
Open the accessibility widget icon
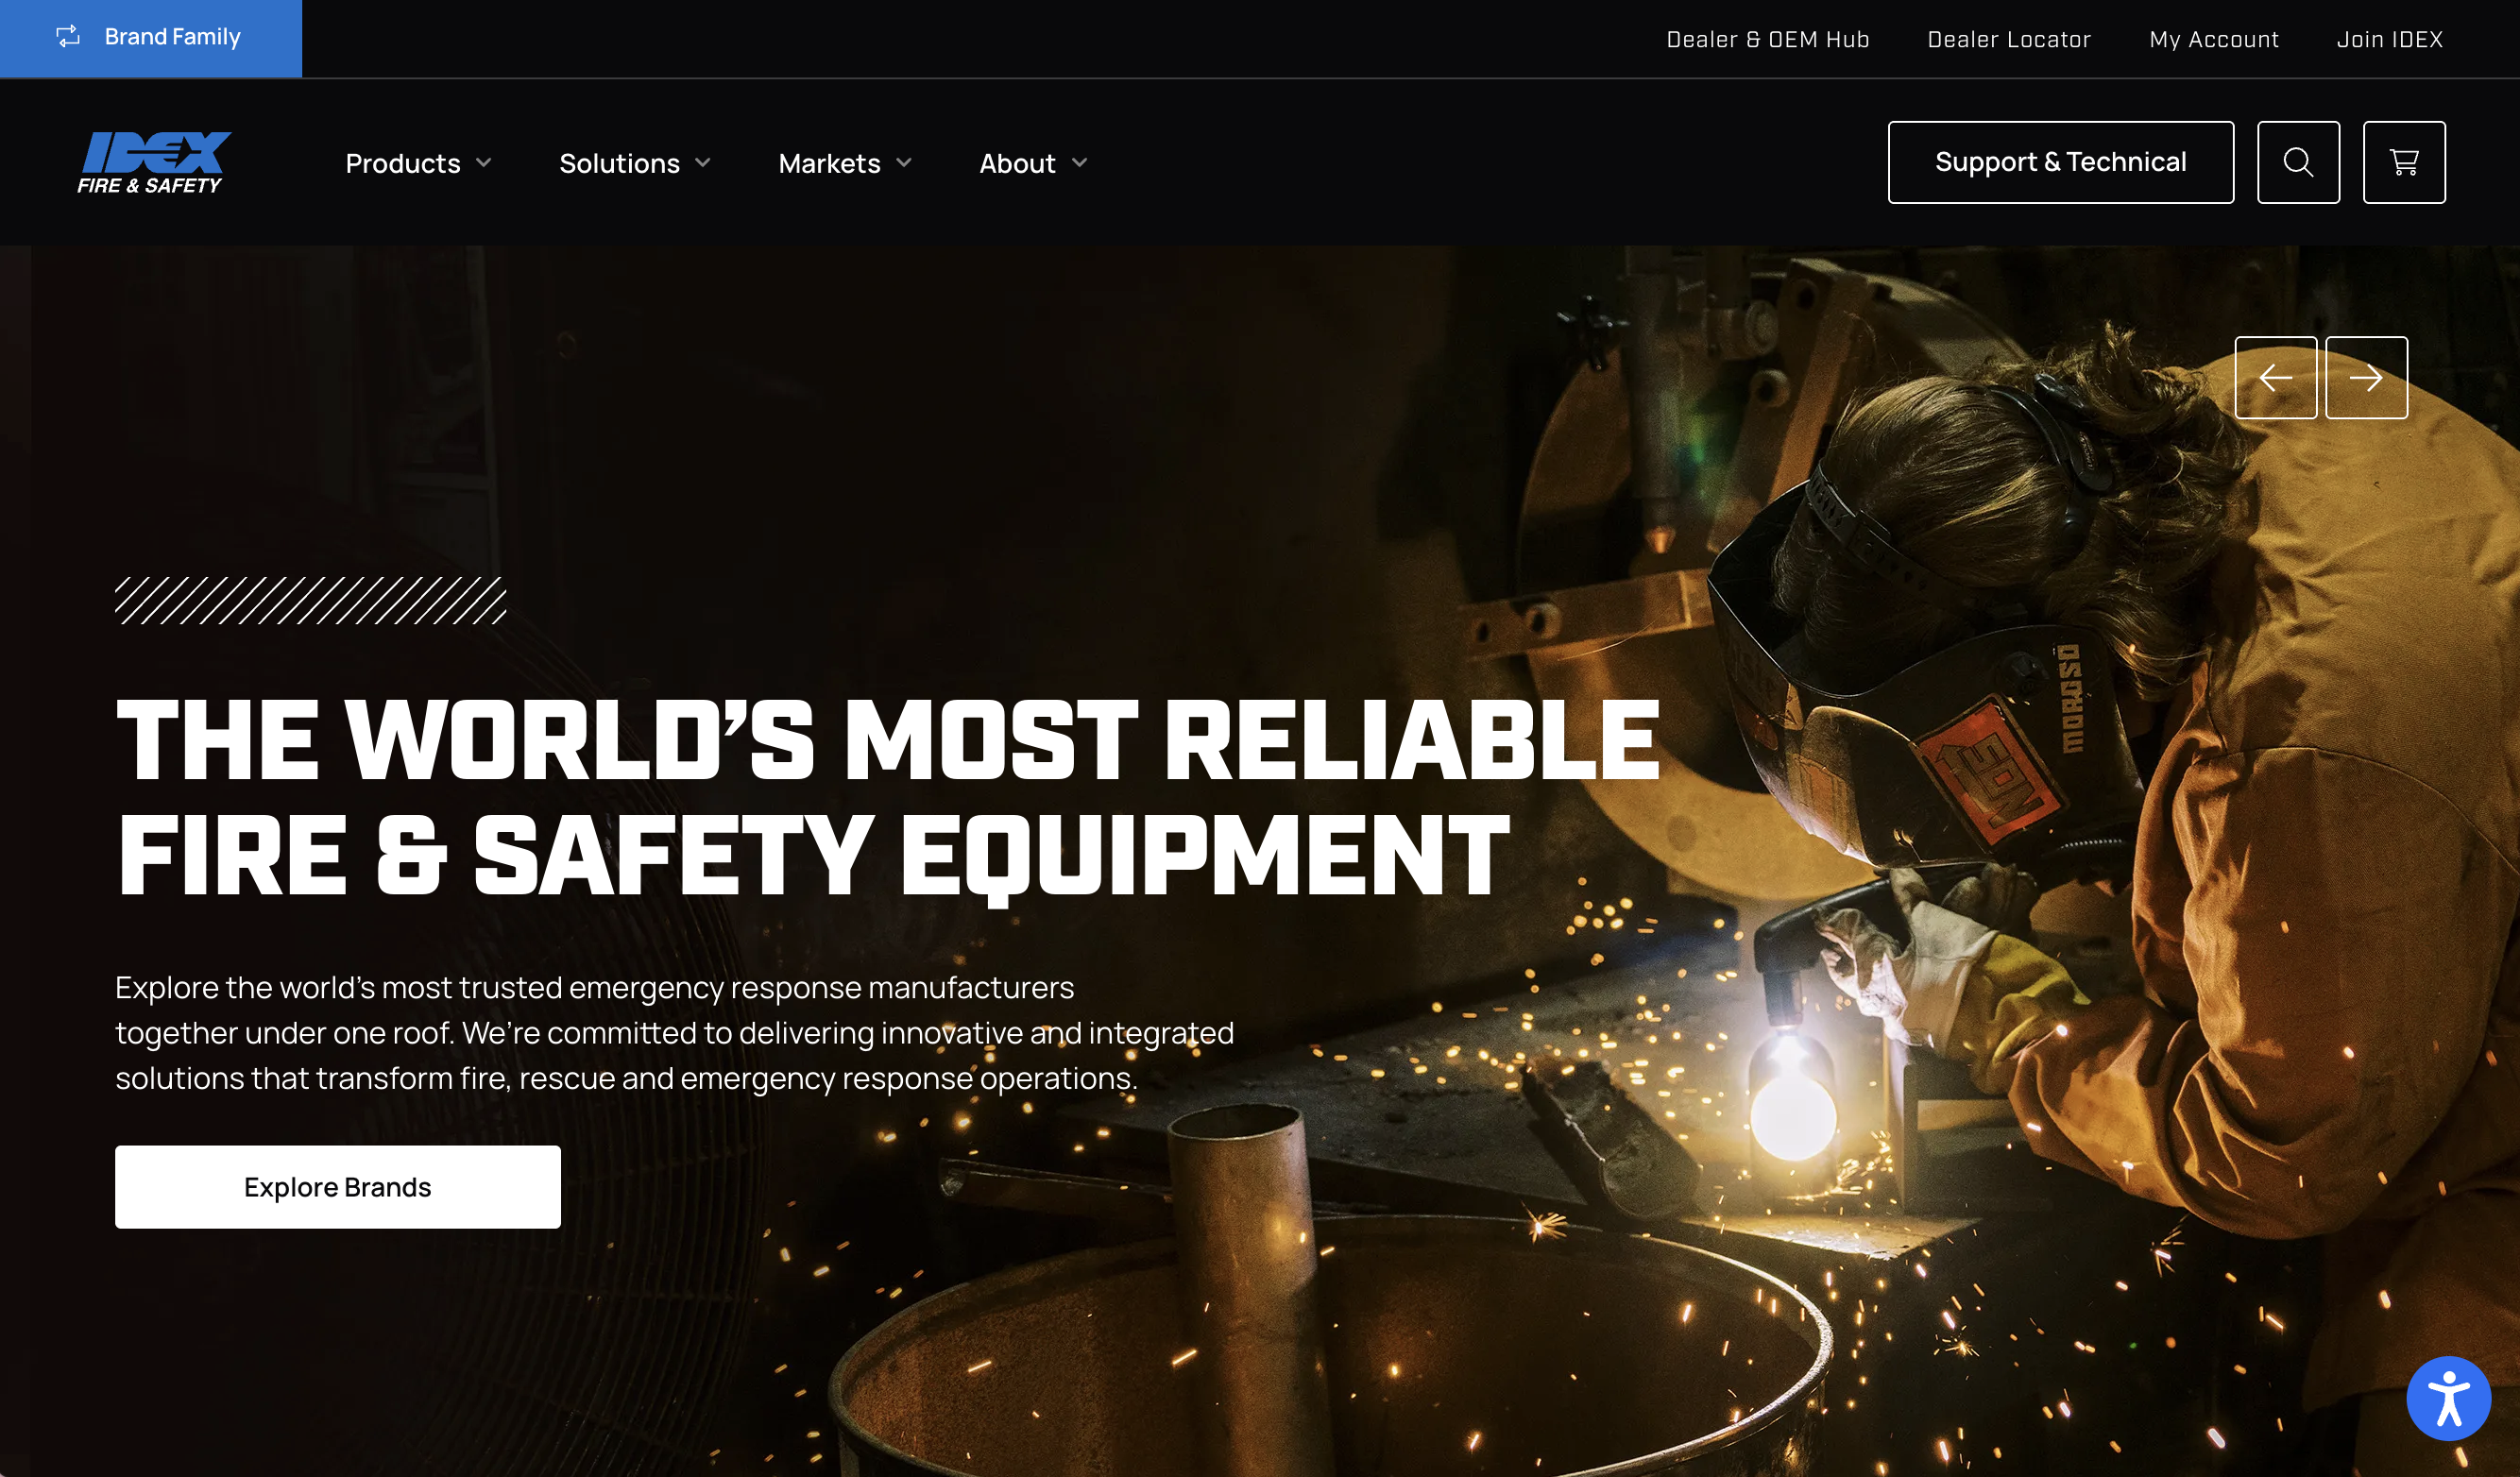click(x=2447, y=1397)
